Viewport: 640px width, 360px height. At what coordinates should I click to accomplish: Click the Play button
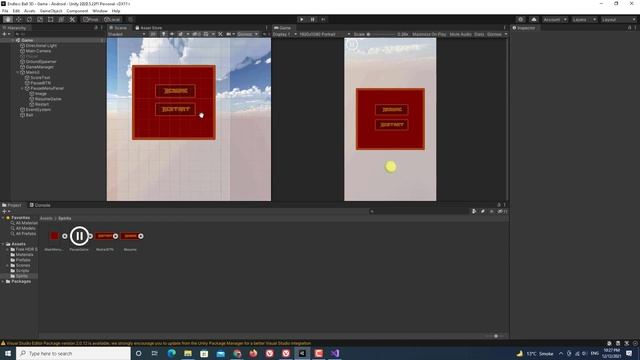point(302,20)
